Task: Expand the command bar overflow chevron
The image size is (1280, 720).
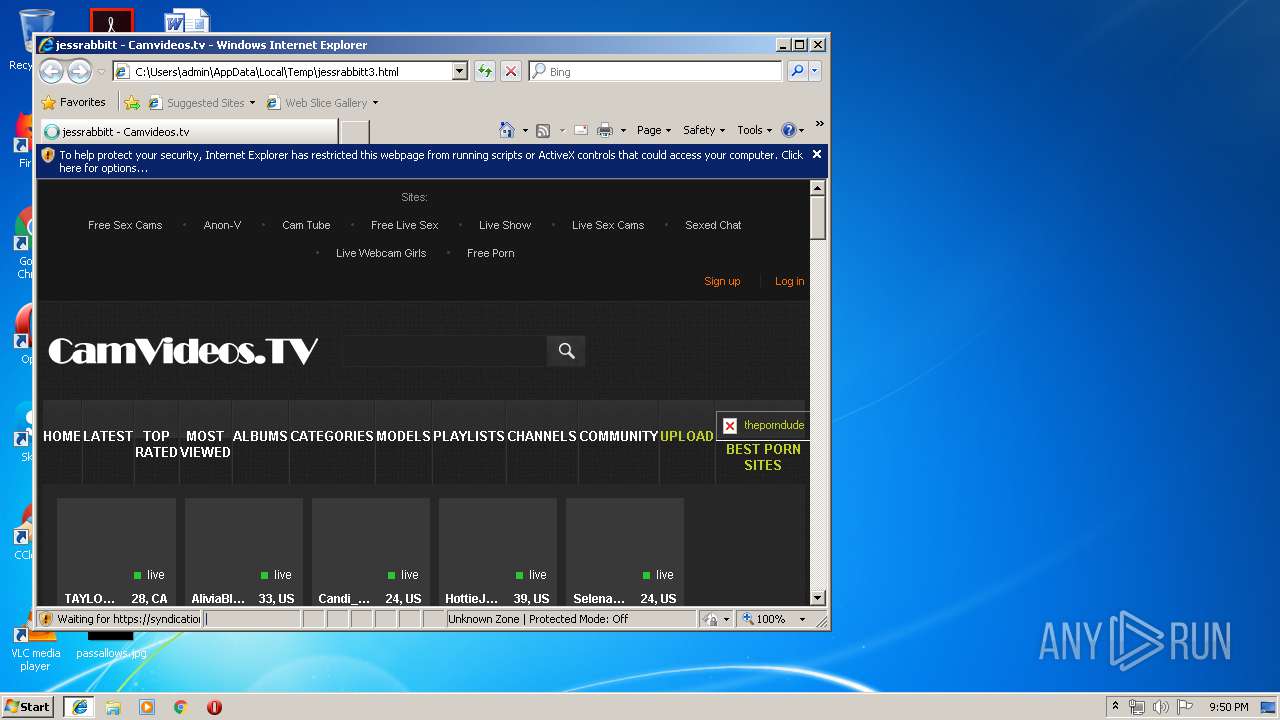Action: (x=819, y=124)
